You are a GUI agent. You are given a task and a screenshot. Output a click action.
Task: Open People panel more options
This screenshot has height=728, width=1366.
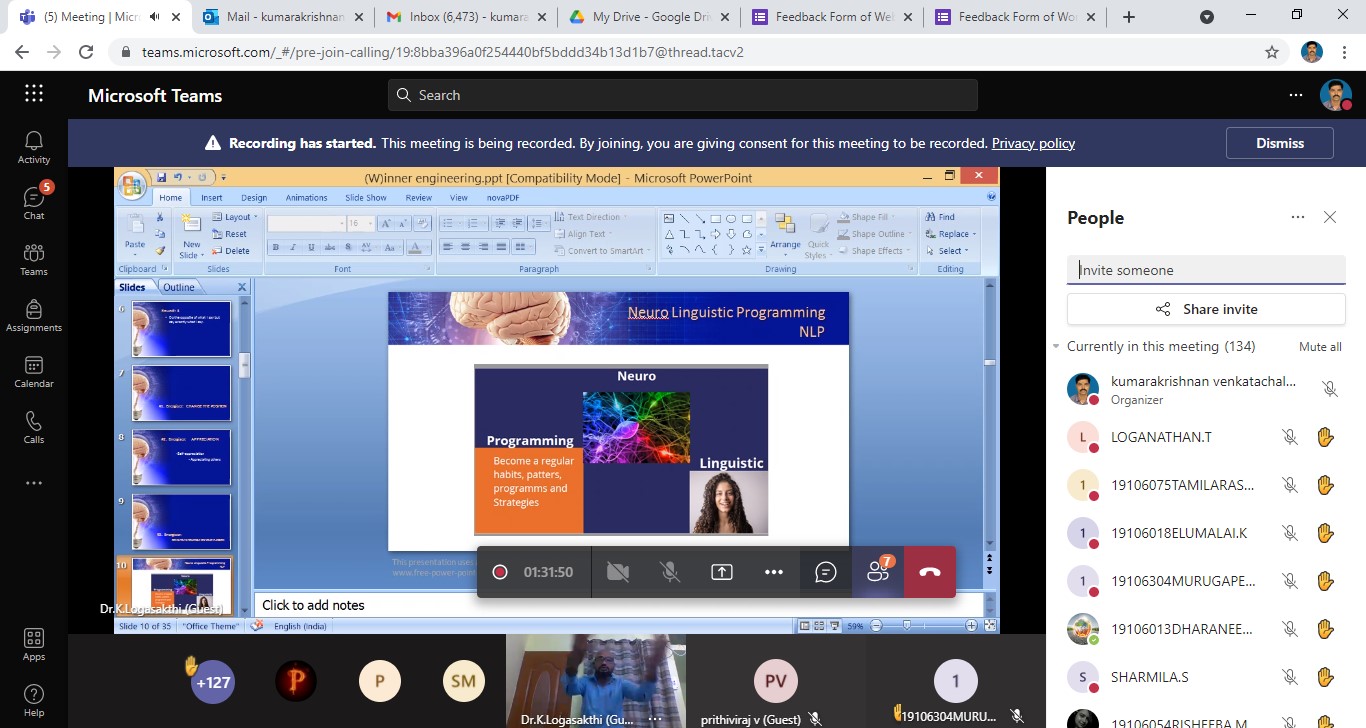[x=1298, y=217]
